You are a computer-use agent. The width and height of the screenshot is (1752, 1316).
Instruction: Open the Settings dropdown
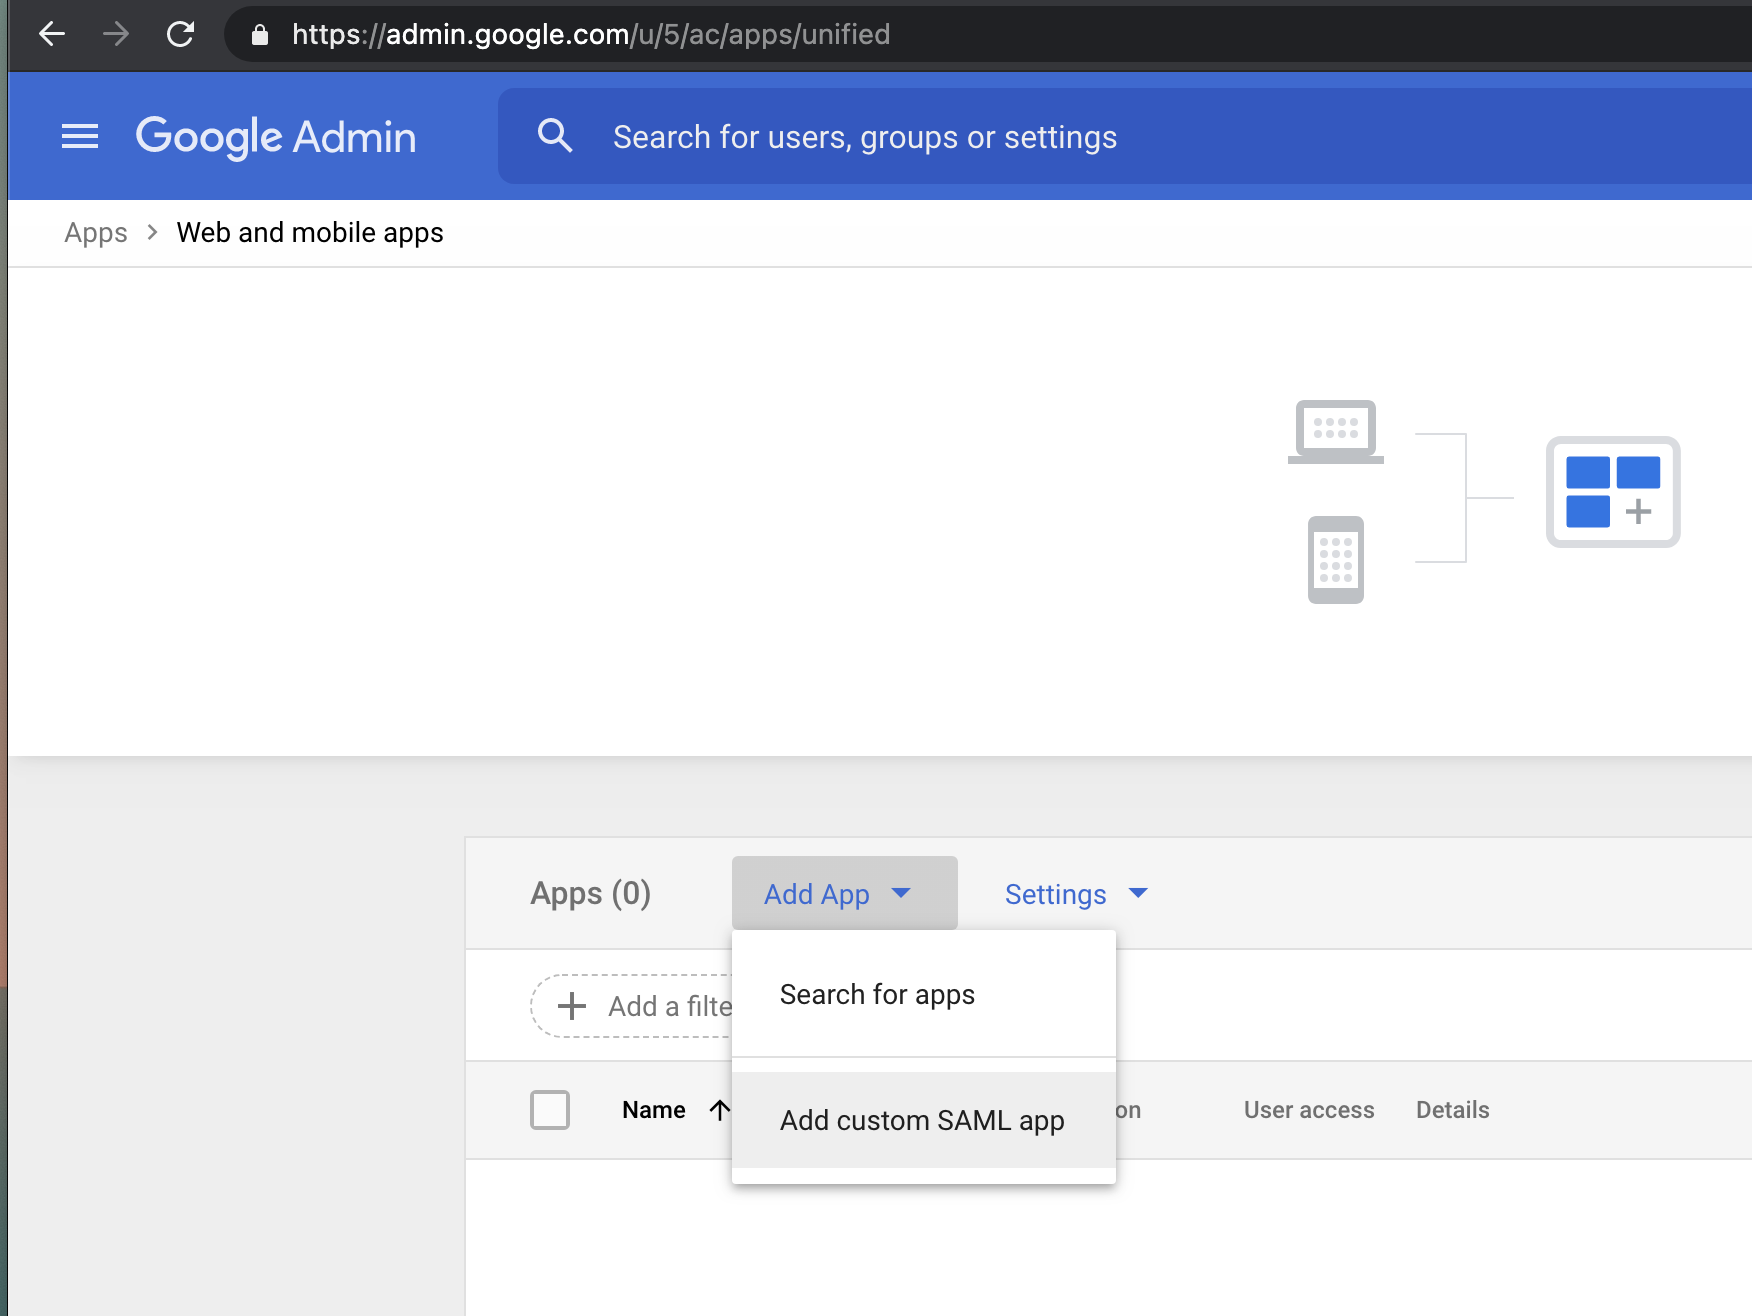click(1074, 893)
